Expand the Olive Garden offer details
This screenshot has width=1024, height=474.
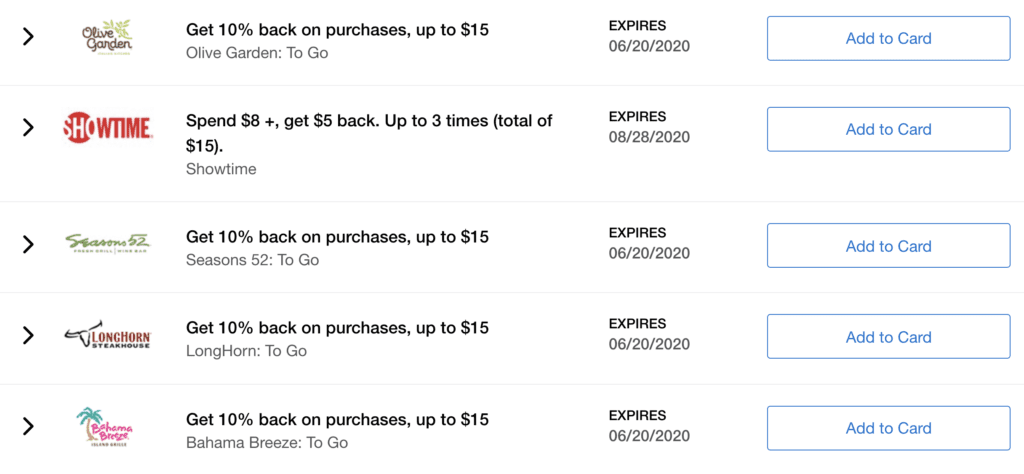pos(27,37)
